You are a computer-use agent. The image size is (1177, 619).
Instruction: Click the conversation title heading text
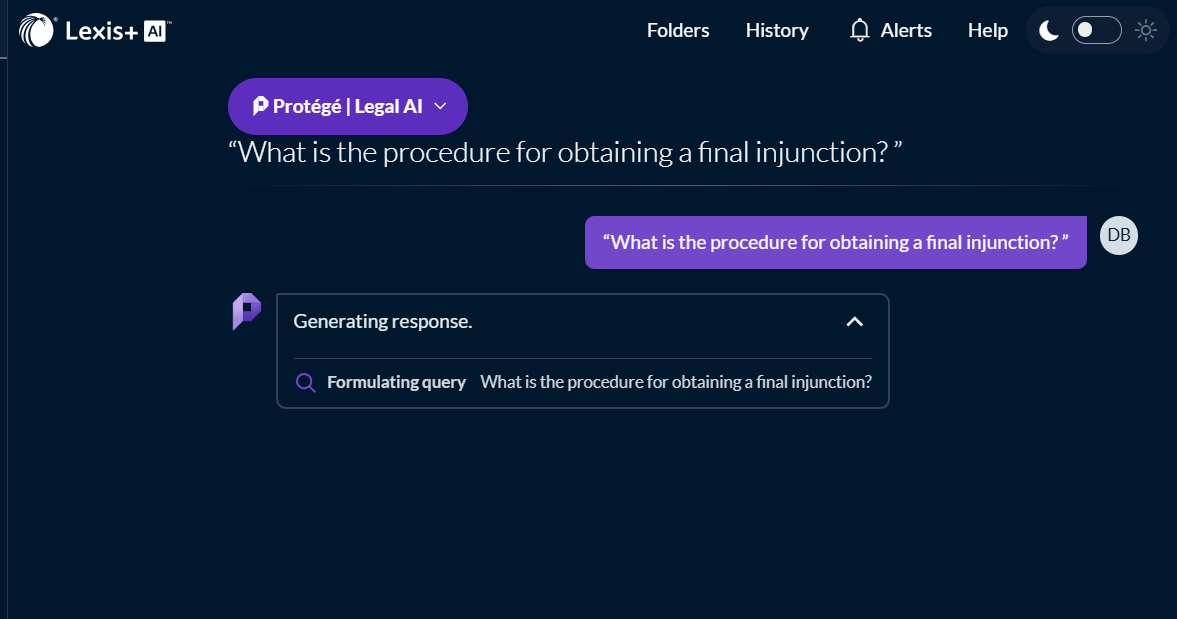click(x=566, y=153)
